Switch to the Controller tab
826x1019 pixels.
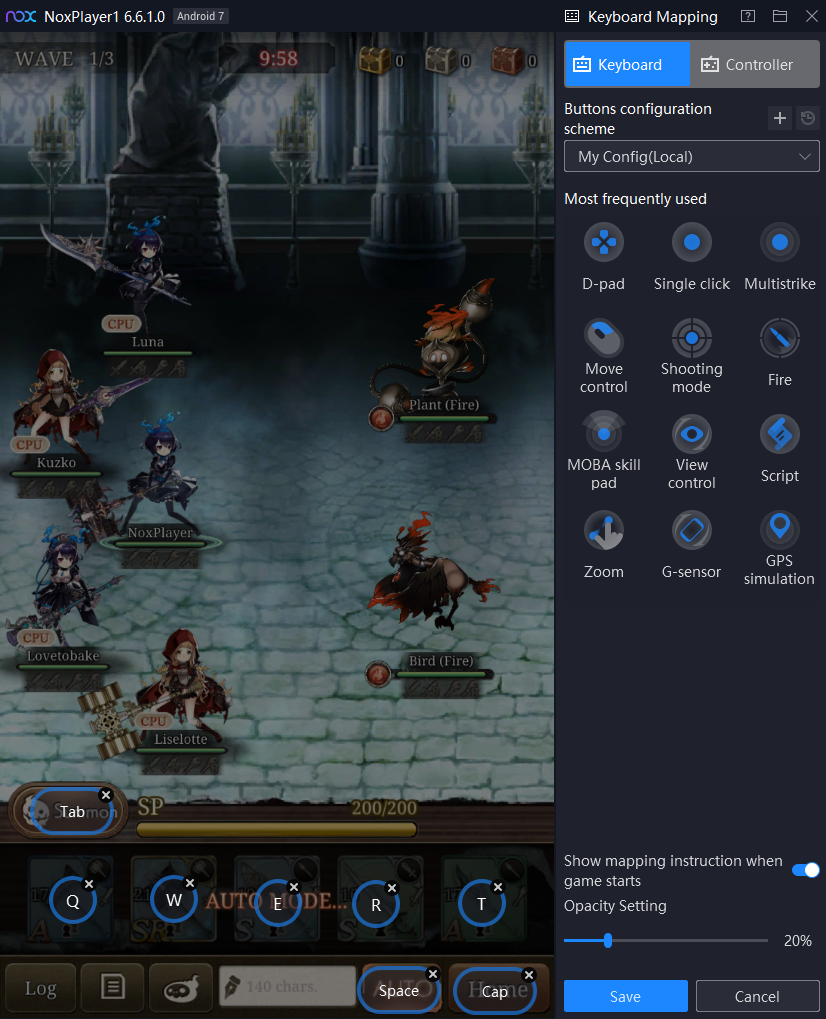click(x=755, y=64)
